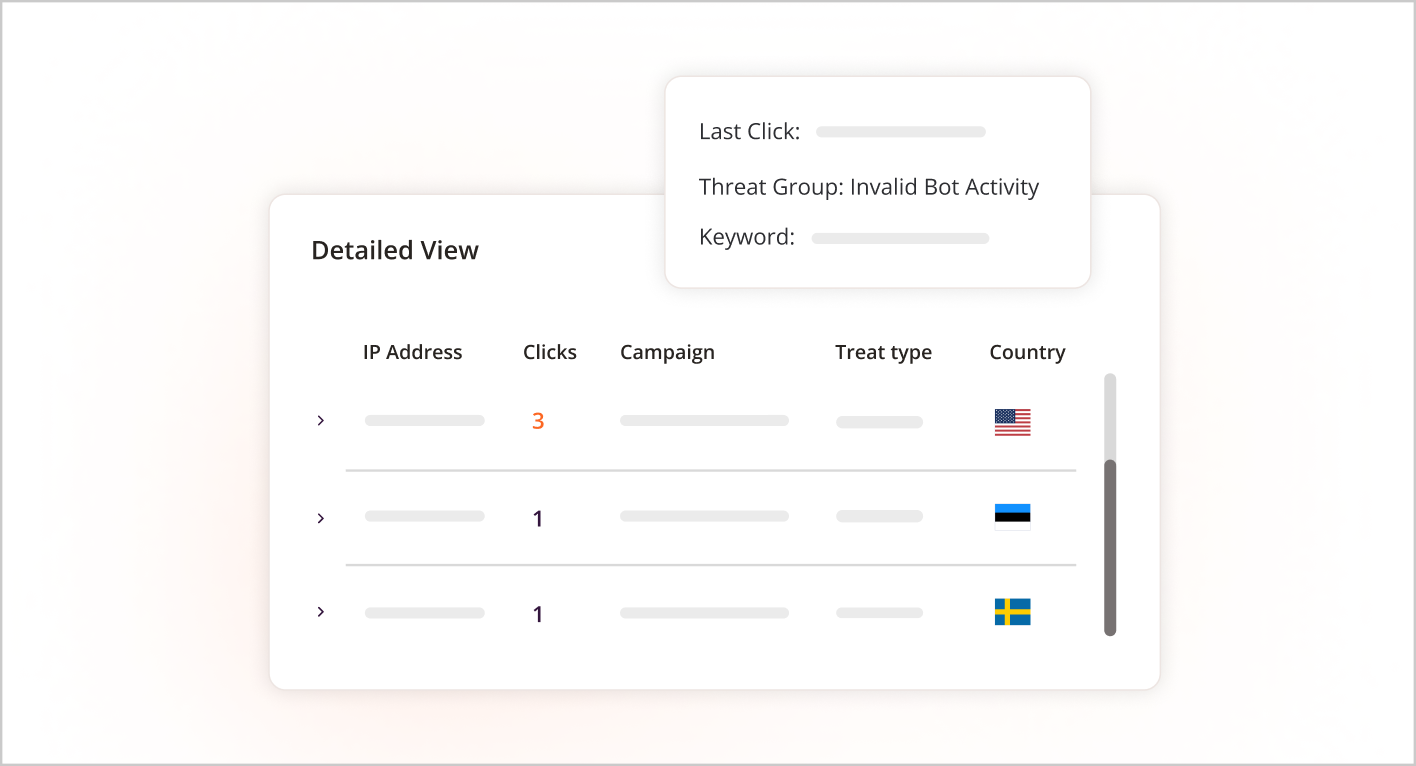
Task: Click the Last Click value placeholder
Action: (900, 132)
